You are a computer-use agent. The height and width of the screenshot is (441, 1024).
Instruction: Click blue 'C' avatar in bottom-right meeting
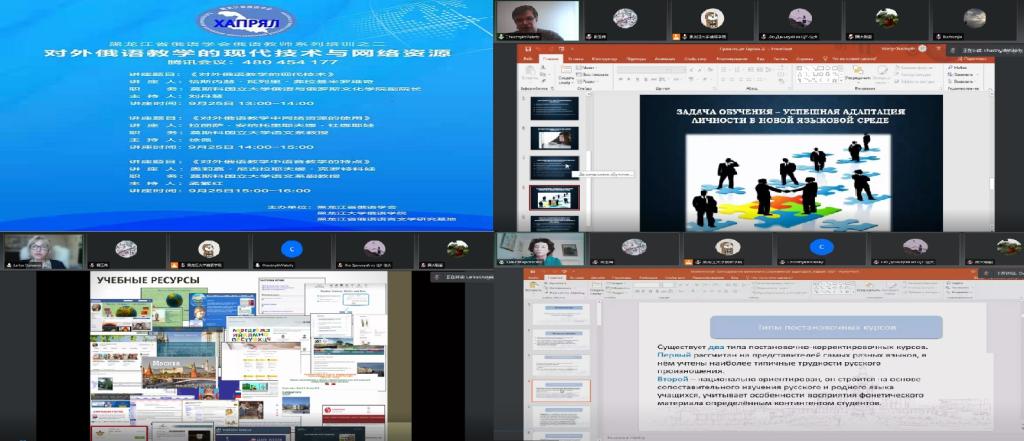(x=820, y=247)
